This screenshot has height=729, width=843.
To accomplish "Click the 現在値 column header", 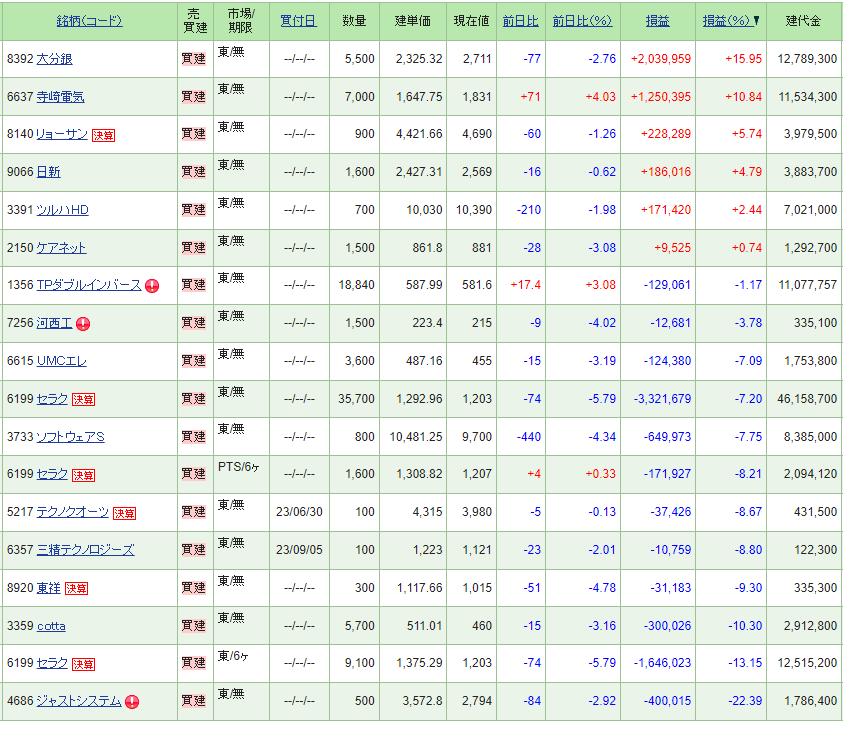I will [471, 21].
